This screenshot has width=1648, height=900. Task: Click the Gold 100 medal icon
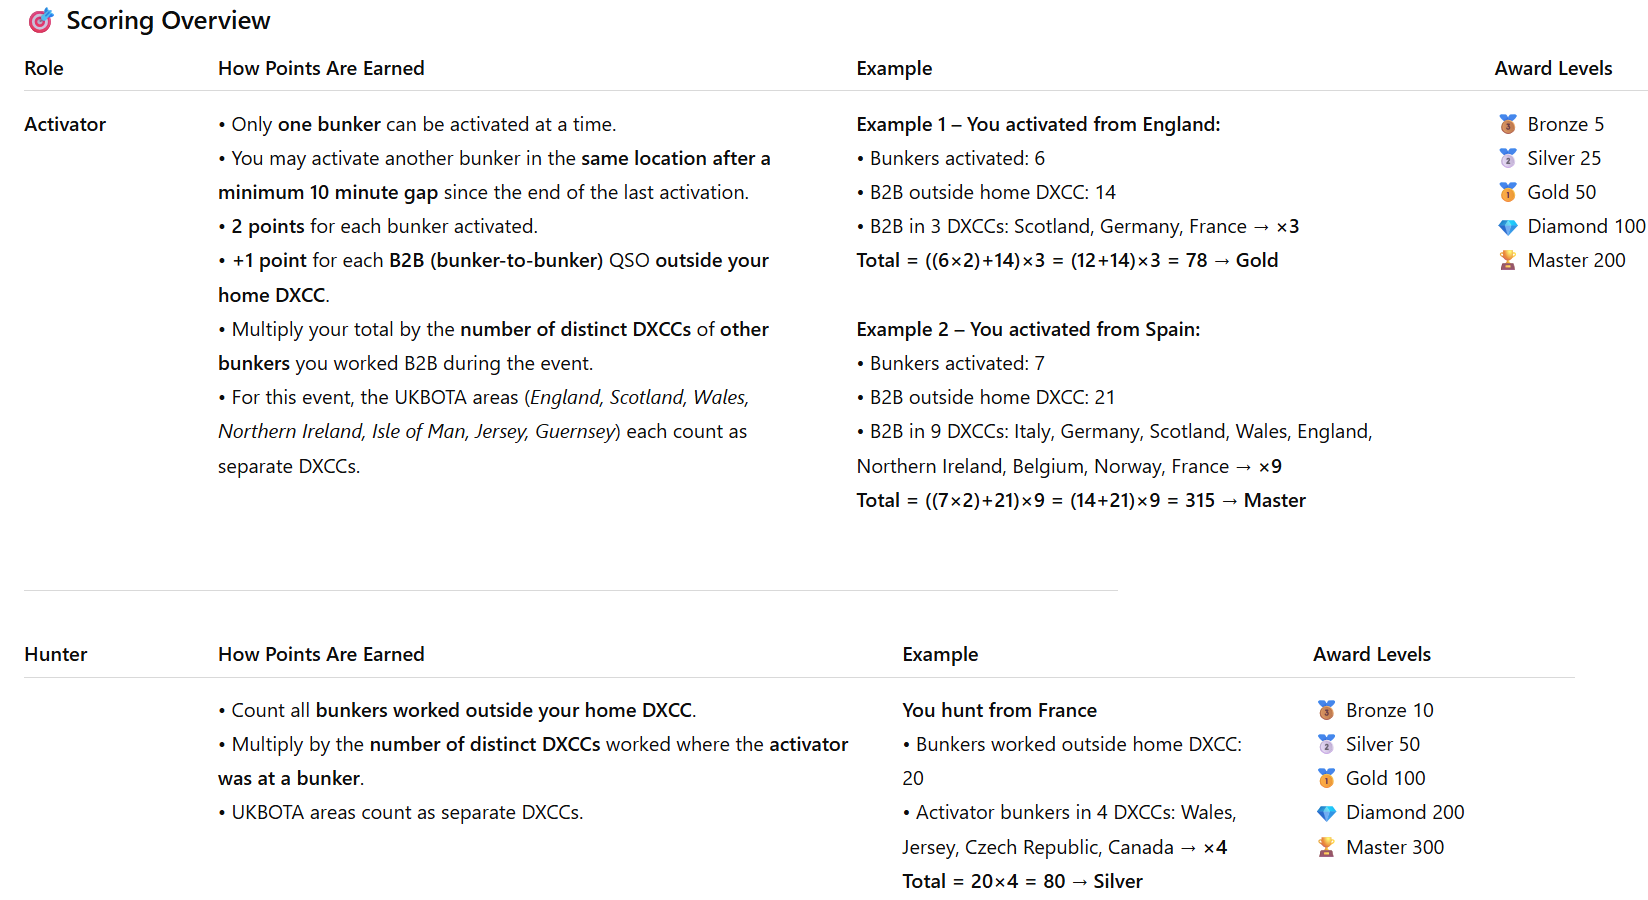[1326, 778]
